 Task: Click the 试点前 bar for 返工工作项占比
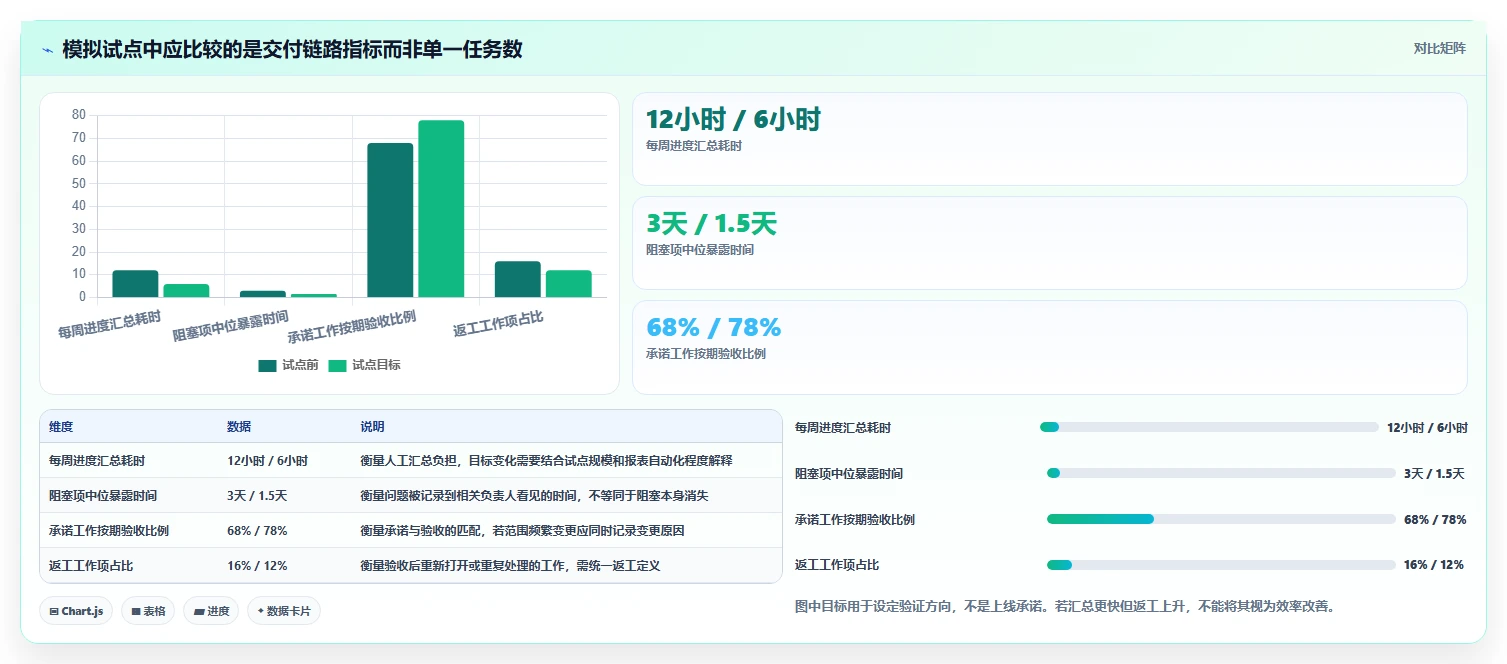(517, 279)
